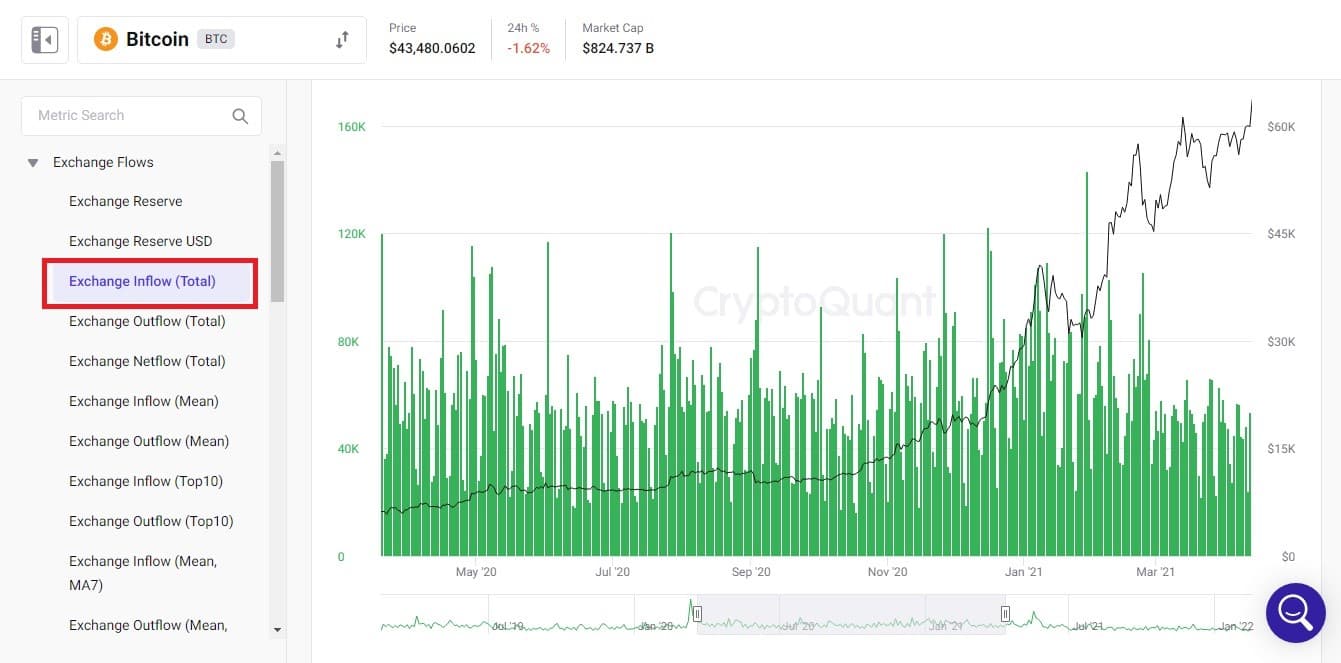The image size is (1341, 663).
Task: Select the Exchange Reserve USD metric
Action: click(x=141, y=241)
